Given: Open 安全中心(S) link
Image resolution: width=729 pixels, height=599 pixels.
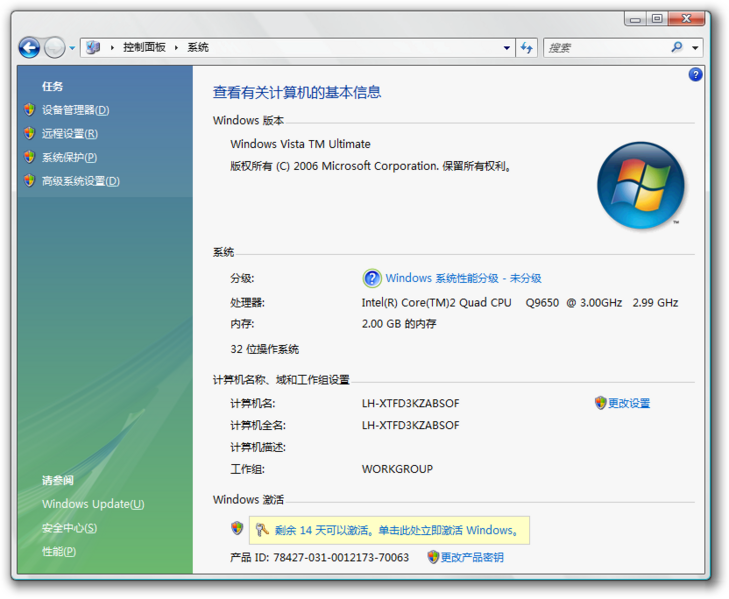Looking at the screenshot, I should 69,528.
